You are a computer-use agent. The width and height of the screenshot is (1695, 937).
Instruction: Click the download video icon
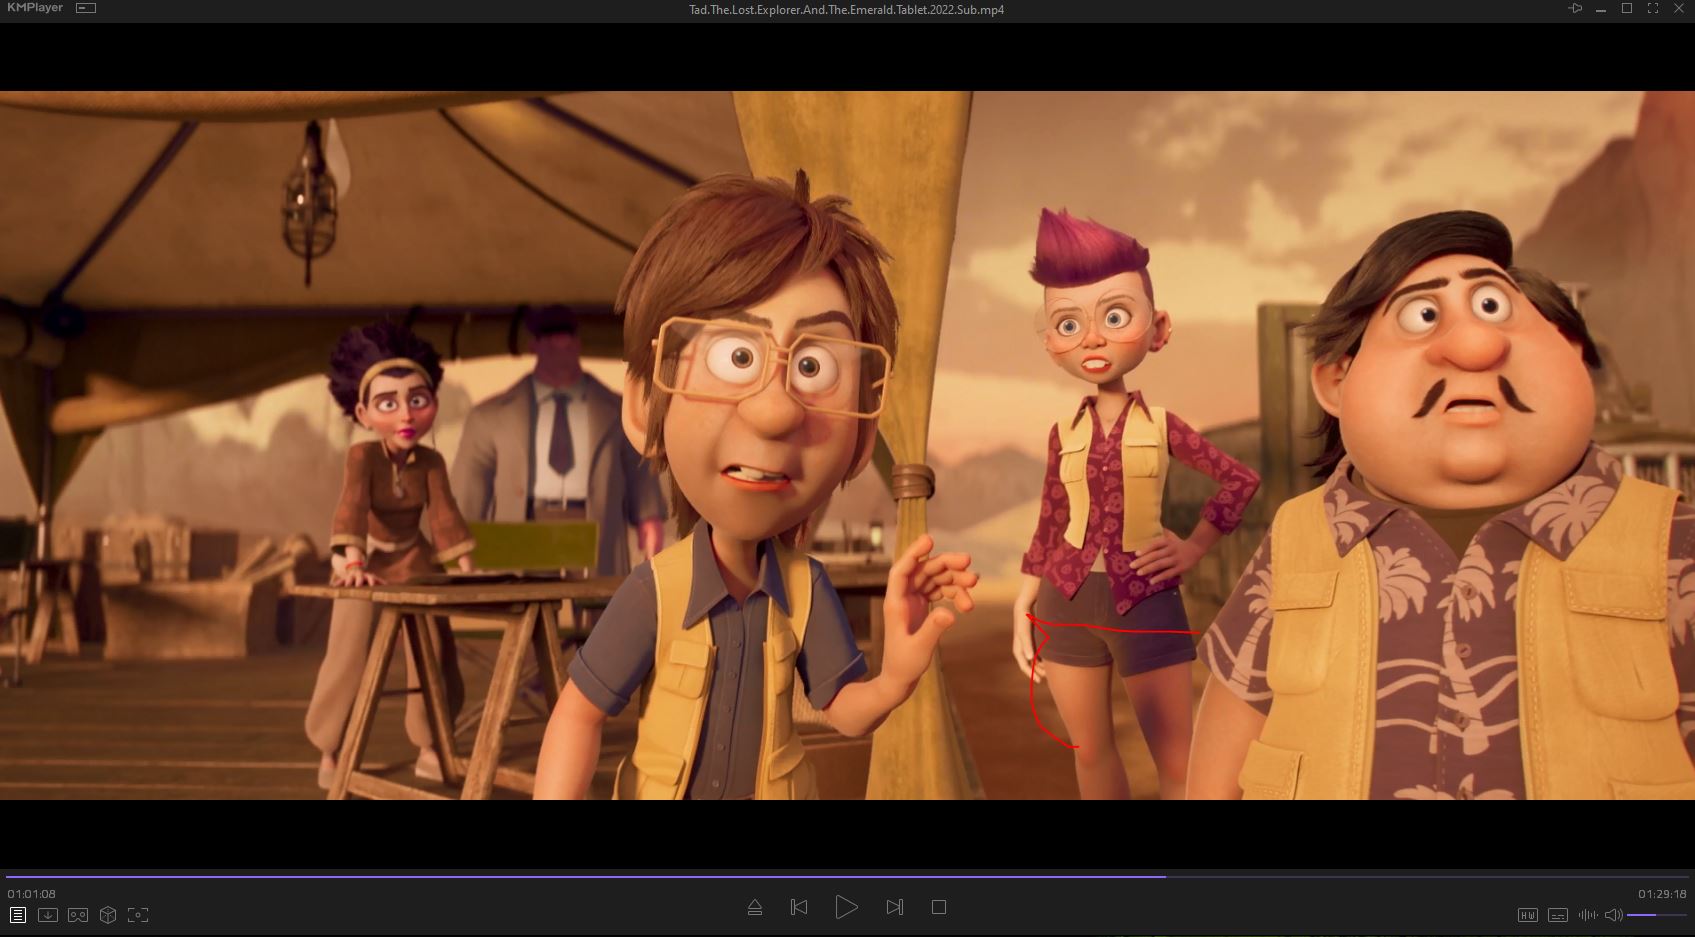pyautogui.click(x=48, y=915)
